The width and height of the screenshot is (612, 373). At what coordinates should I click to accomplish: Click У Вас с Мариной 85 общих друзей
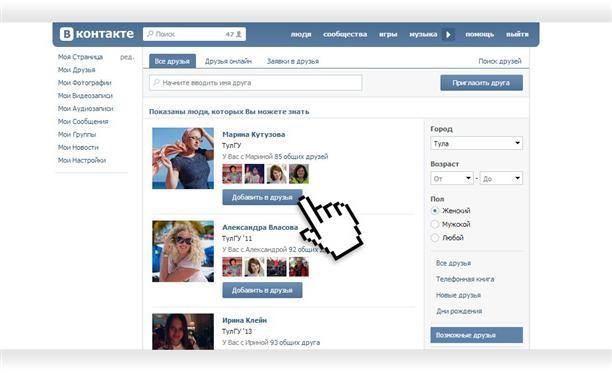pyautogui.click(x=275, y=156)
